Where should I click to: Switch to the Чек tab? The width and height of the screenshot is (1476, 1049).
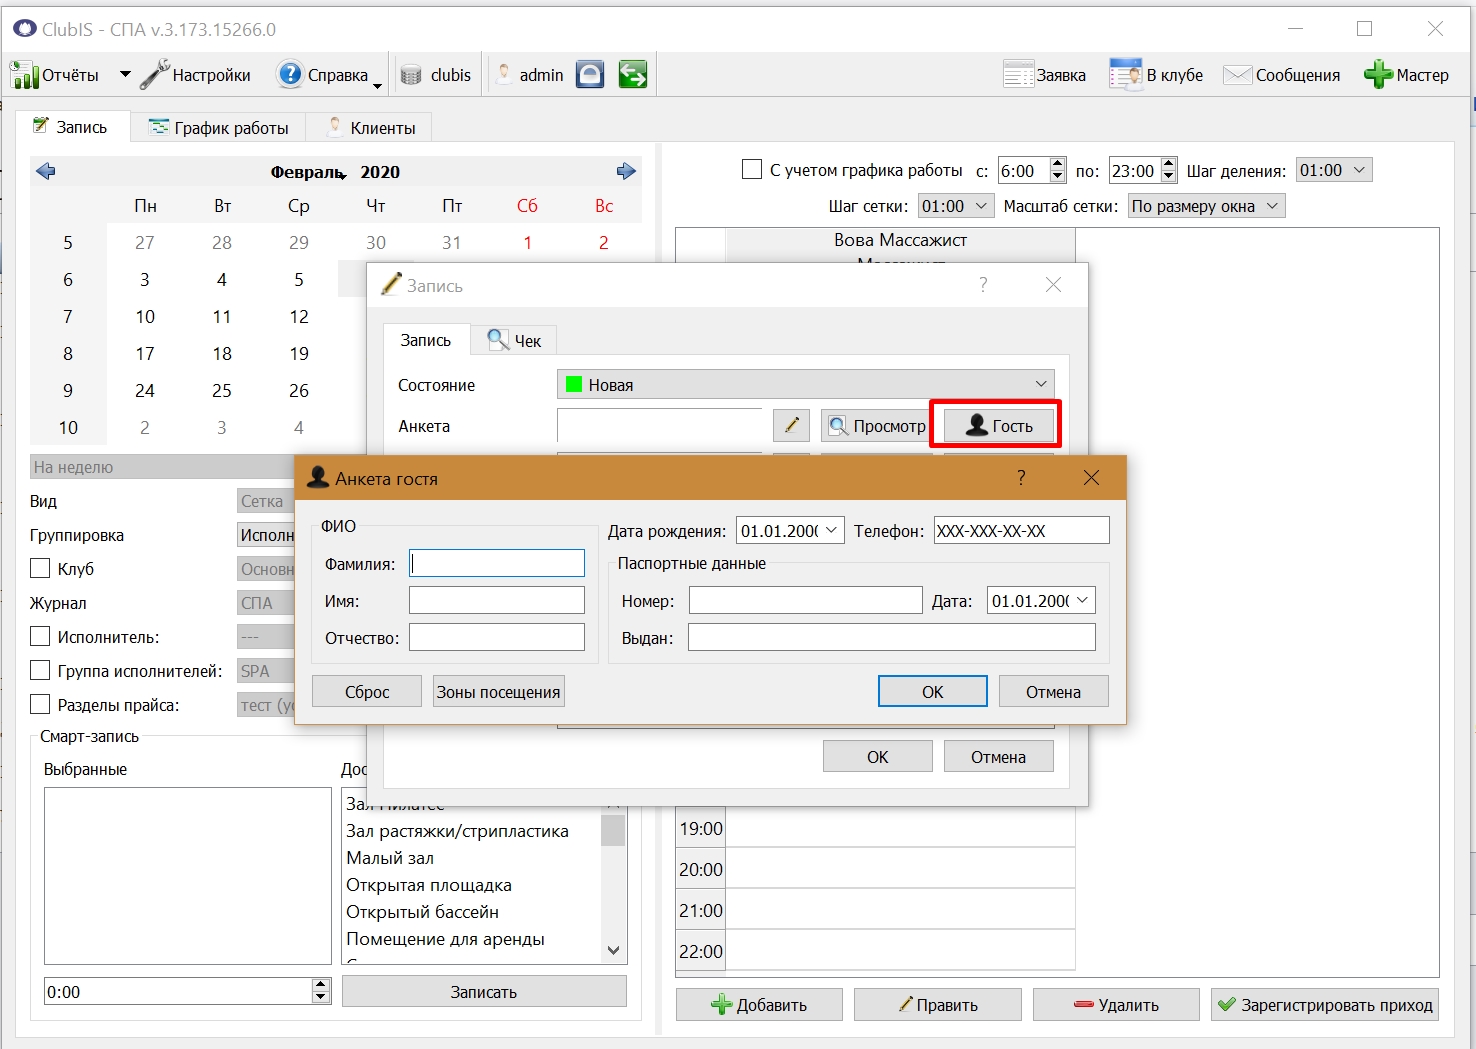(x=514, y=341)
